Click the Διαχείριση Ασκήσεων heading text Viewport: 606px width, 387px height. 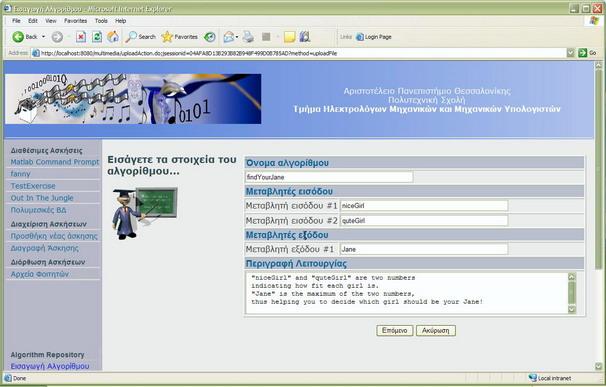click(49, 224)
